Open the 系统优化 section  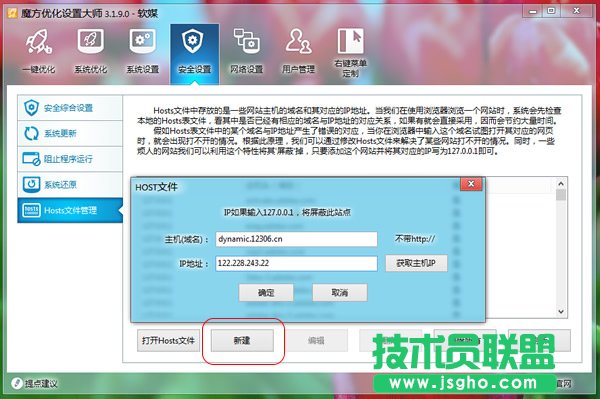[91, 51]
